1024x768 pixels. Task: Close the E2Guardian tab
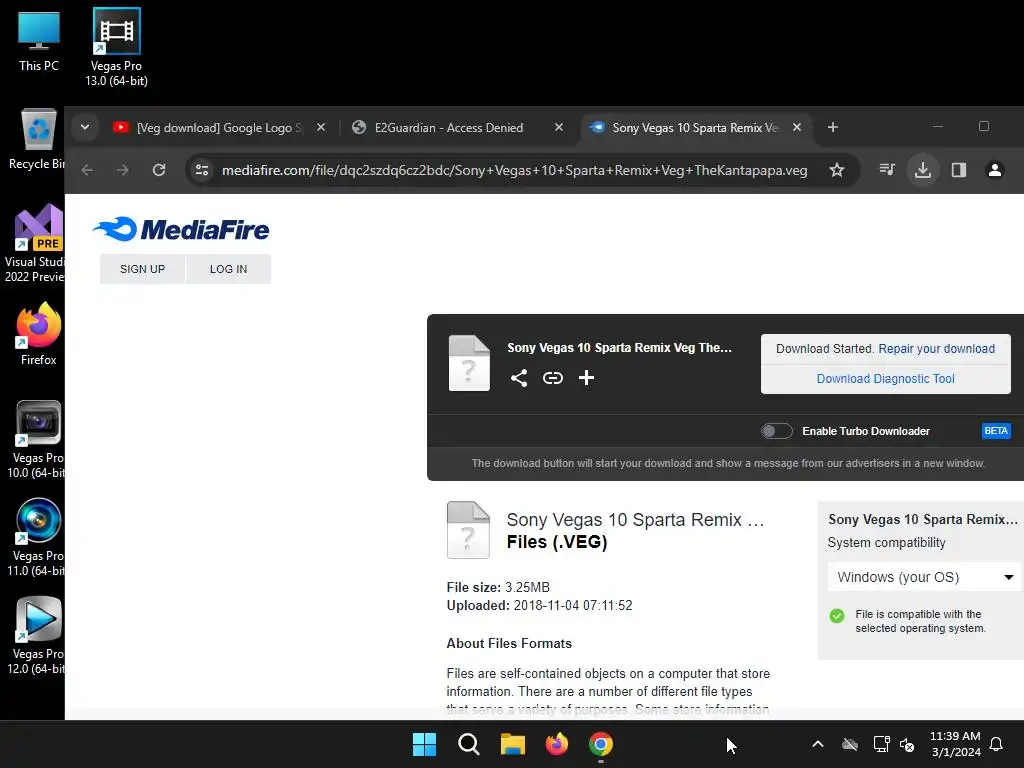(x=559, y=127)
